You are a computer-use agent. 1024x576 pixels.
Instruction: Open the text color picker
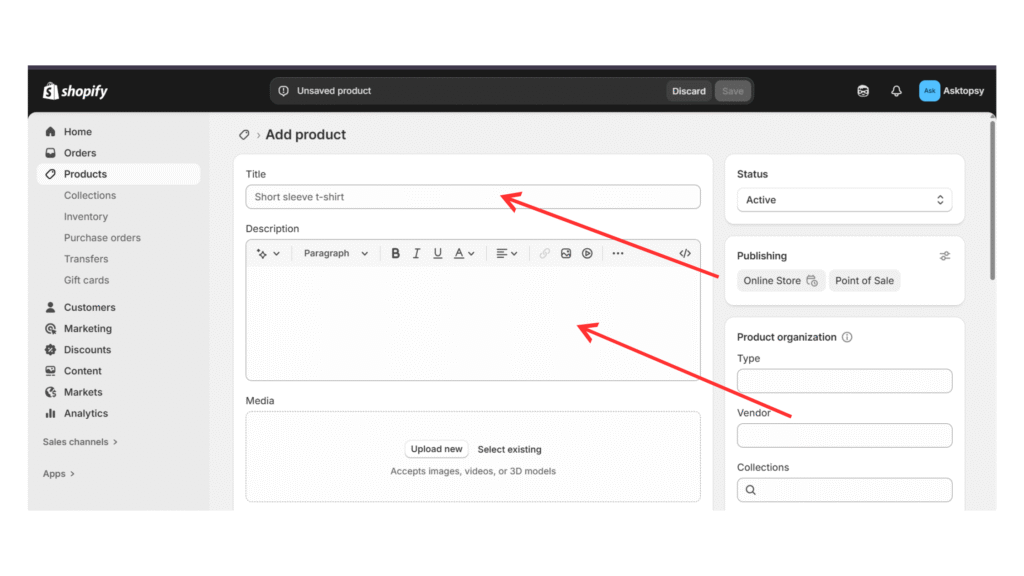tap(463, 254)
